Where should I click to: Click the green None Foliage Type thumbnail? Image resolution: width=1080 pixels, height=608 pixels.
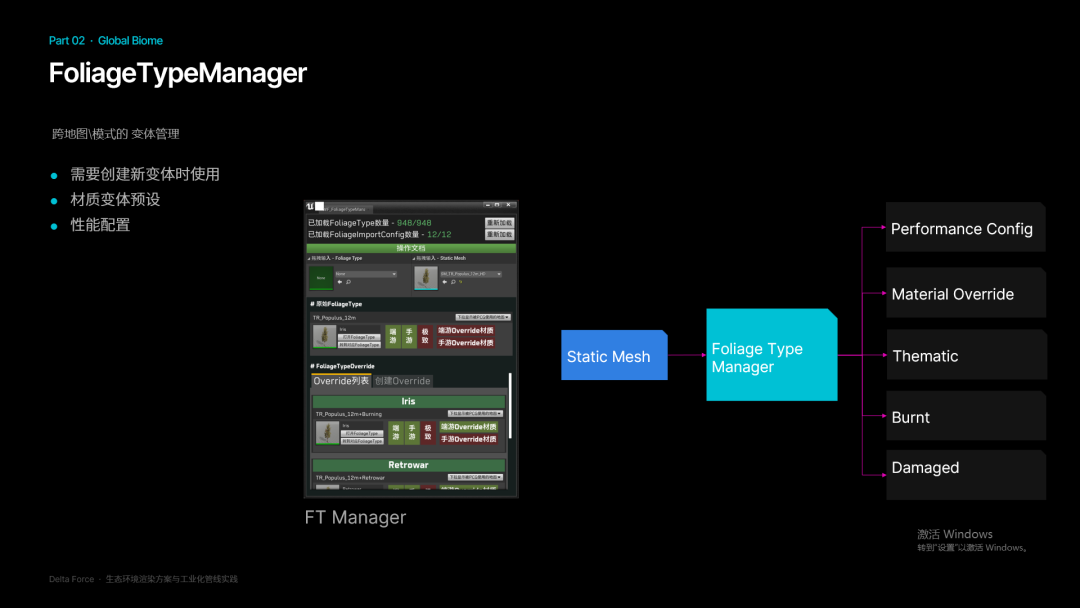321,278
